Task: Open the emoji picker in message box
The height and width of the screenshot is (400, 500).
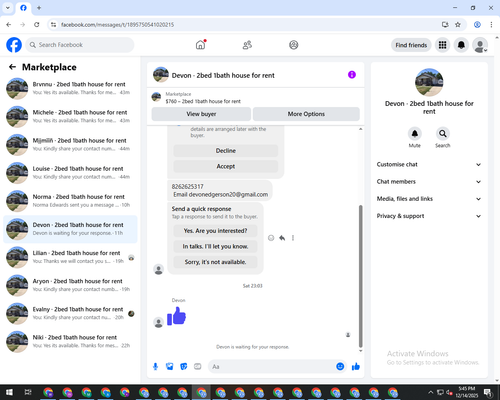Action: pyautogui.click(x=340, y=367)
